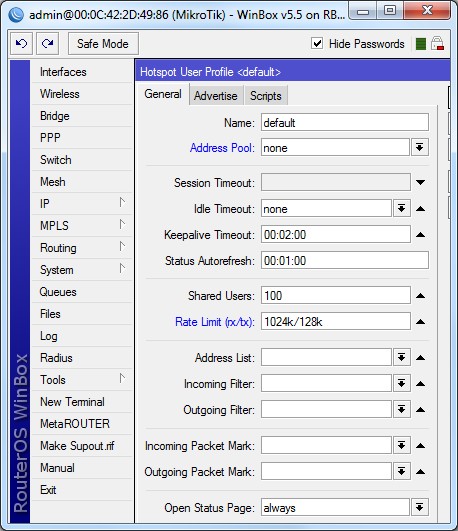Expand the Session Timeout field arrow
This screenshot has width=458, height=531.
(x=420, y=182)
